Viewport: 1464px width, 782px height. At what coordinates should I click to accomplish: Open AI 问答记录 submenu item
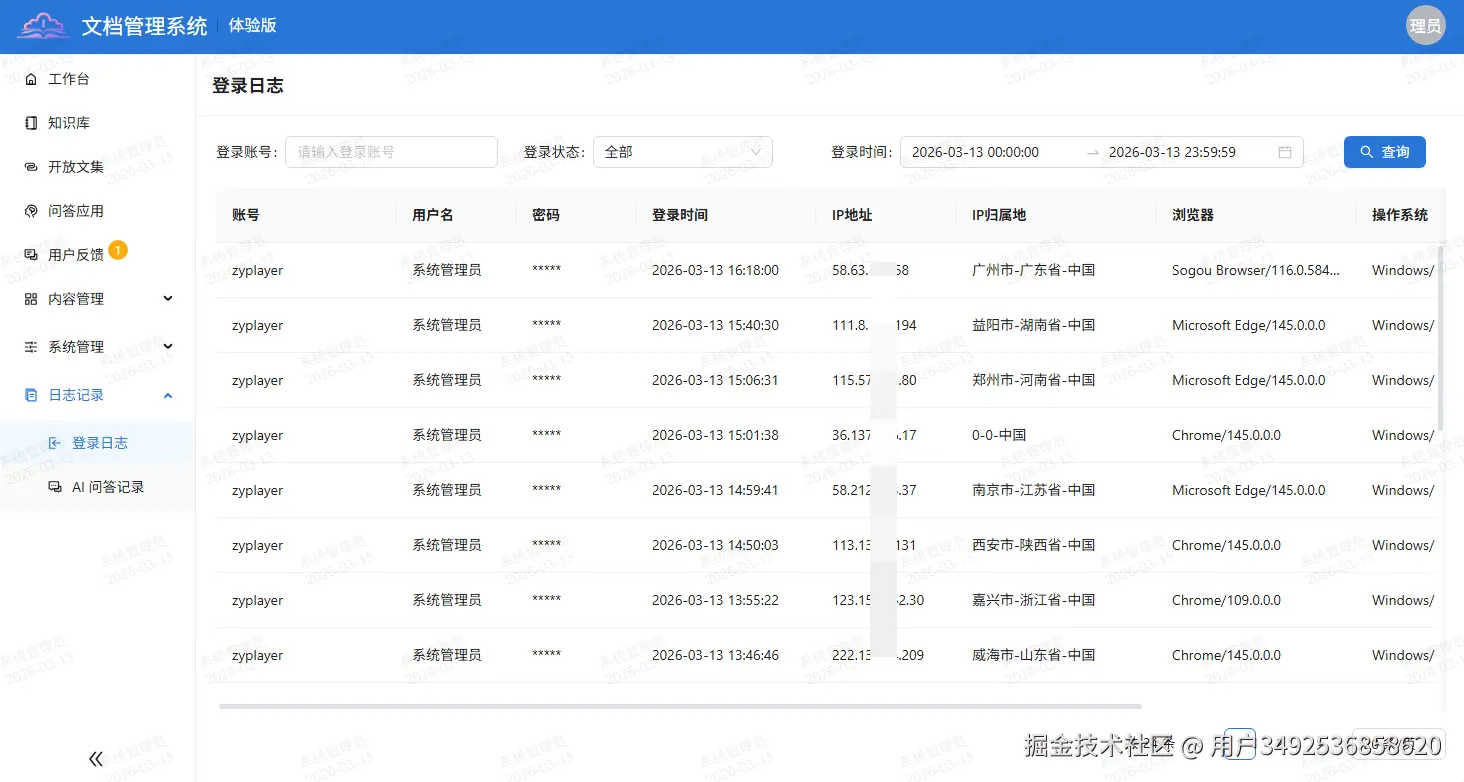click(x=97, y=487)
